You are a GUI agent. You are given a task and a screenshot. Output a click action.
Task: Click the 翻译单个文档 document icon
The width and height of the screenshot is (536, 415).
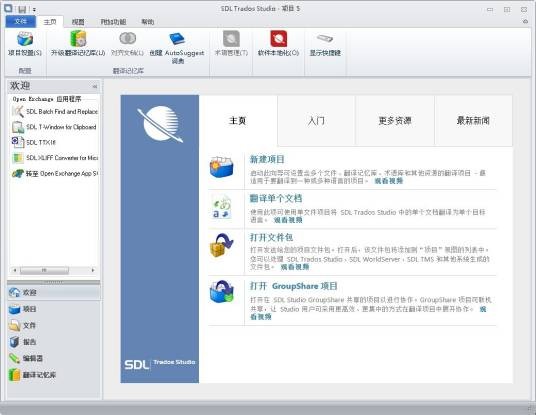(x=222, y=206)
